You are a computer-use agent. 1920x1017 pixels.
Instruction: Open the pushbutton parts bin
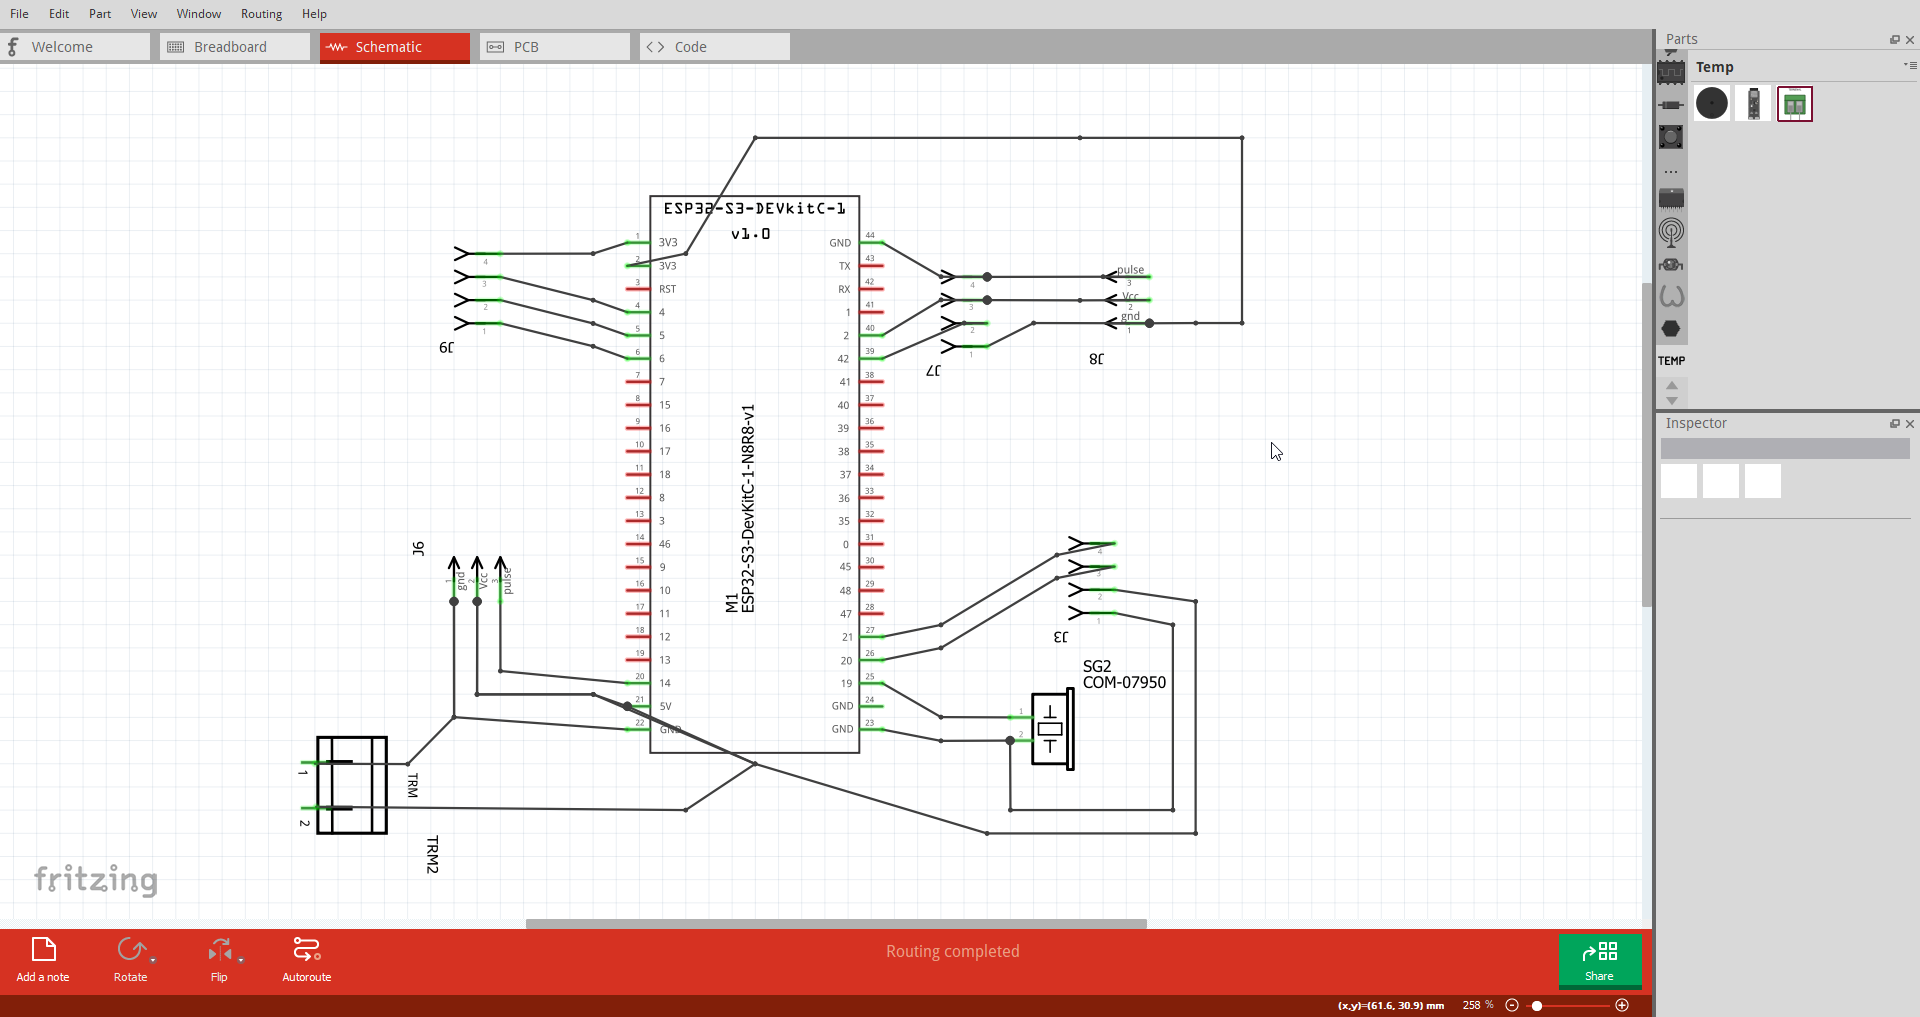click(1671, 137)
